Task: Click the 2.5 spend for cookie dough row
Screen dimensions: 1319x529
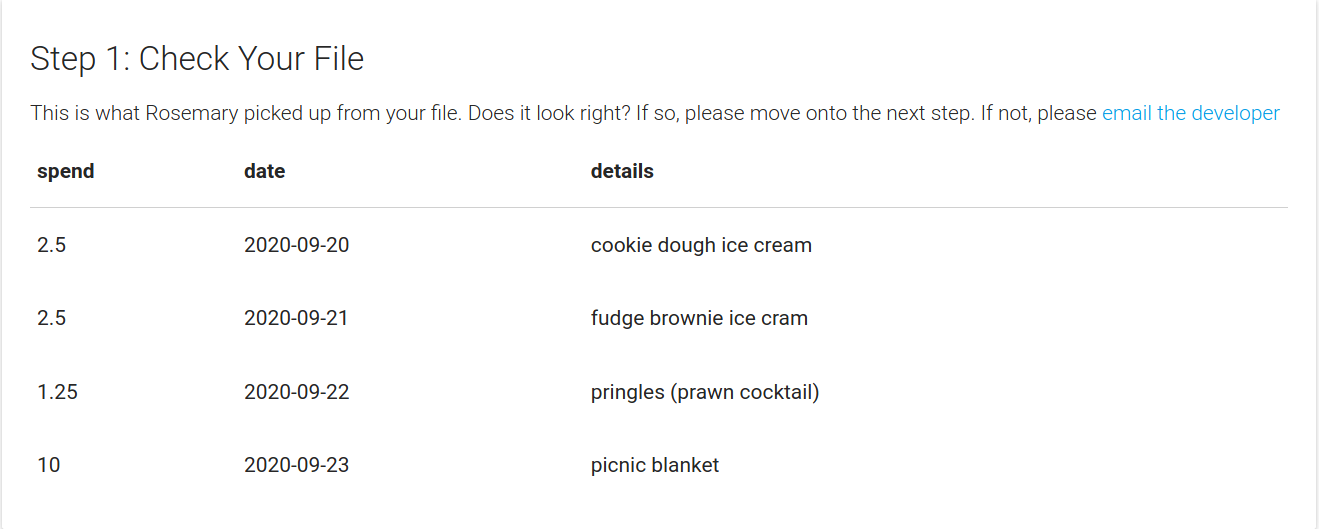Action: click(x=51, y=245)
